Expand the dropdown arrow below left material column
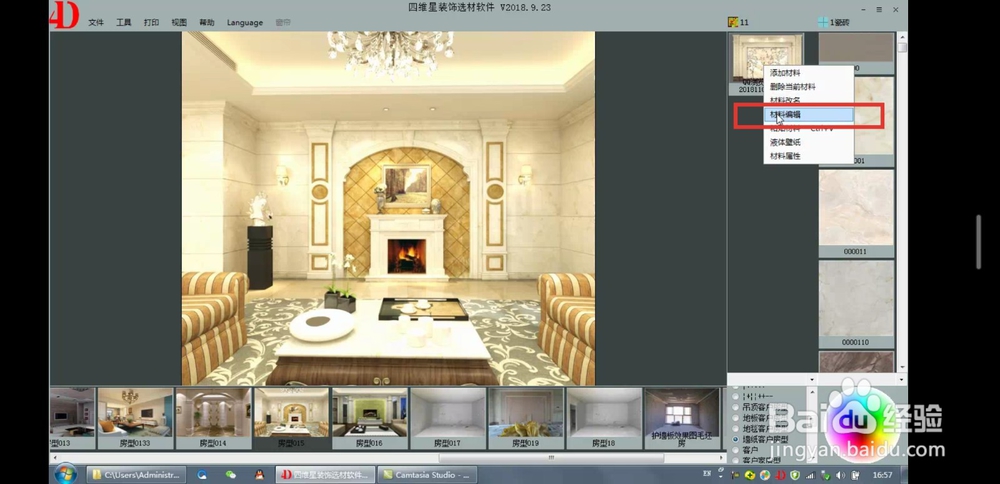This screenshot has width=1000, height=484. click(812, 379)
